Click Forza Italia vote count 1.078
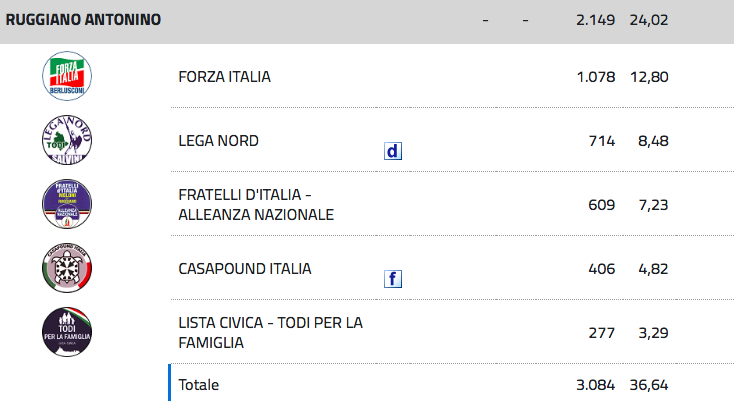Viewport: 734px width, 401px height. pyautogui.click(x=596, y=77)
